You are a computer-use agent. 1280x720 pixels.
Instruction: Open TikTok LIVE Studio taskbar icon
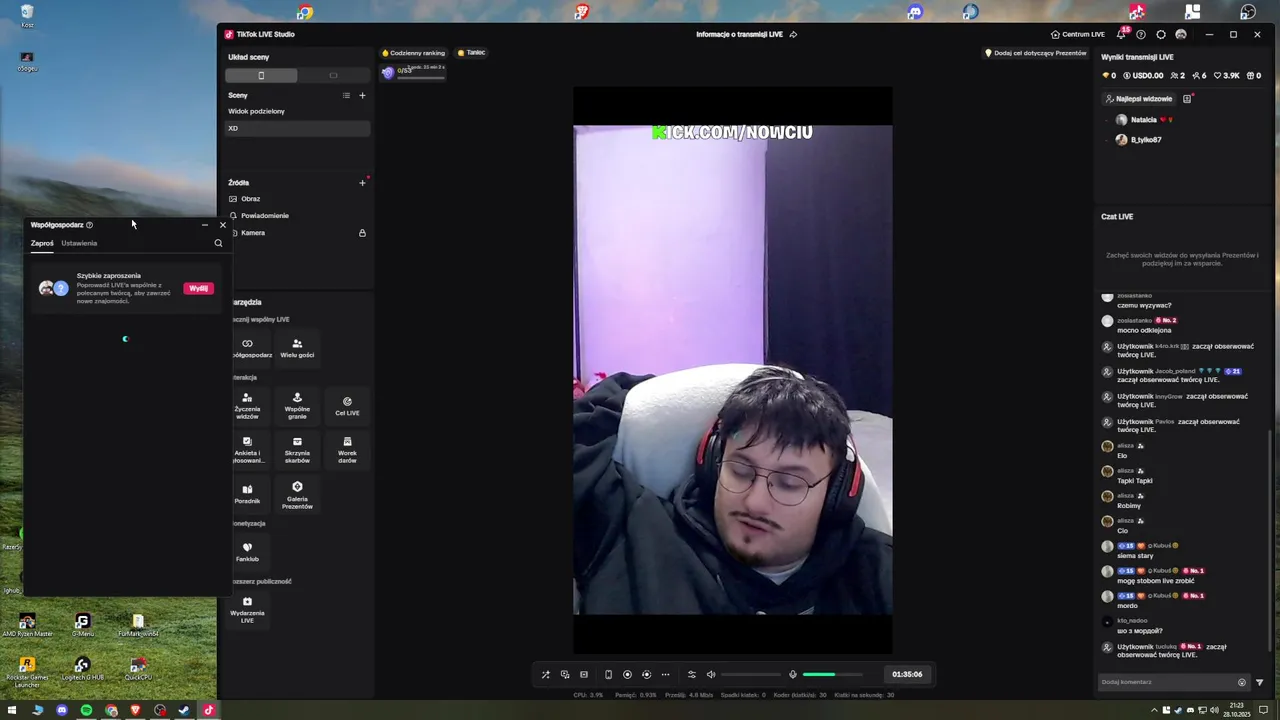[x=209, y=710]
